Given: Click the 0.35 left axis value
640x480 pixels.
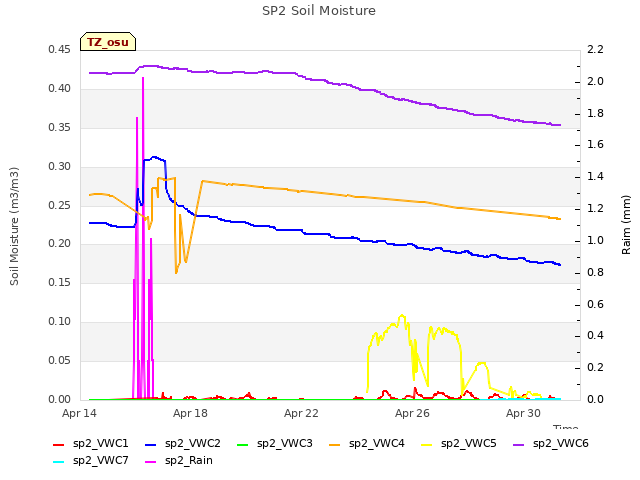Looking at the screenshot, I should pyautogui.click(x=60, y=128).
